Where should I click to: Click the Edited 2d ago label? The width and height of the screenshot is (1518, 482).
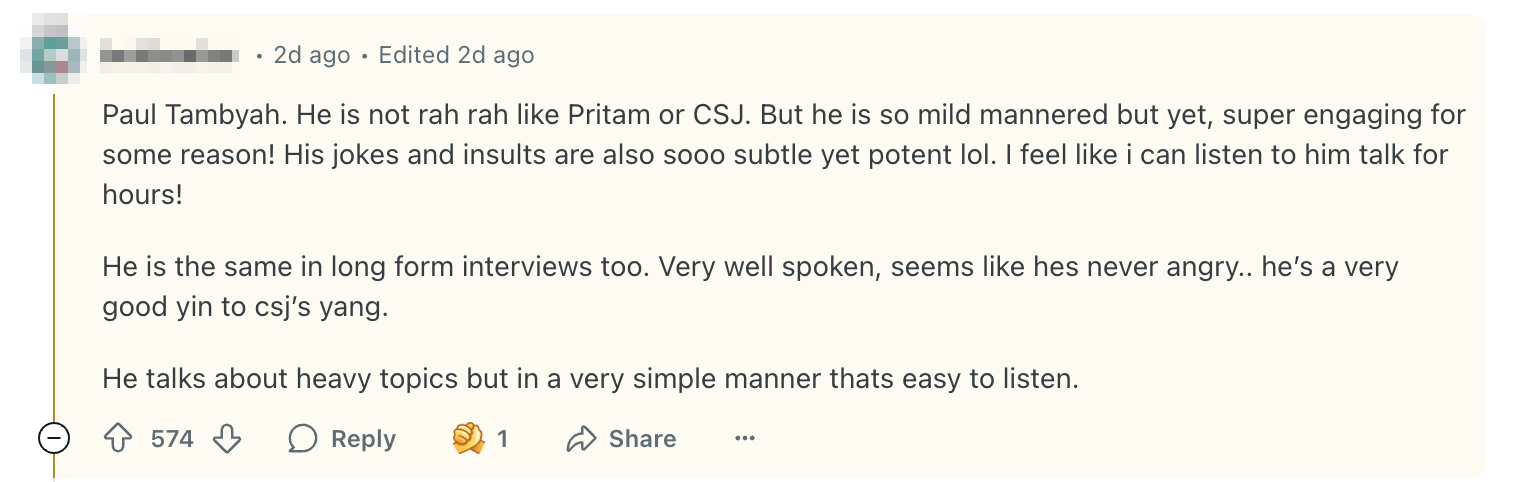point(456,56)
